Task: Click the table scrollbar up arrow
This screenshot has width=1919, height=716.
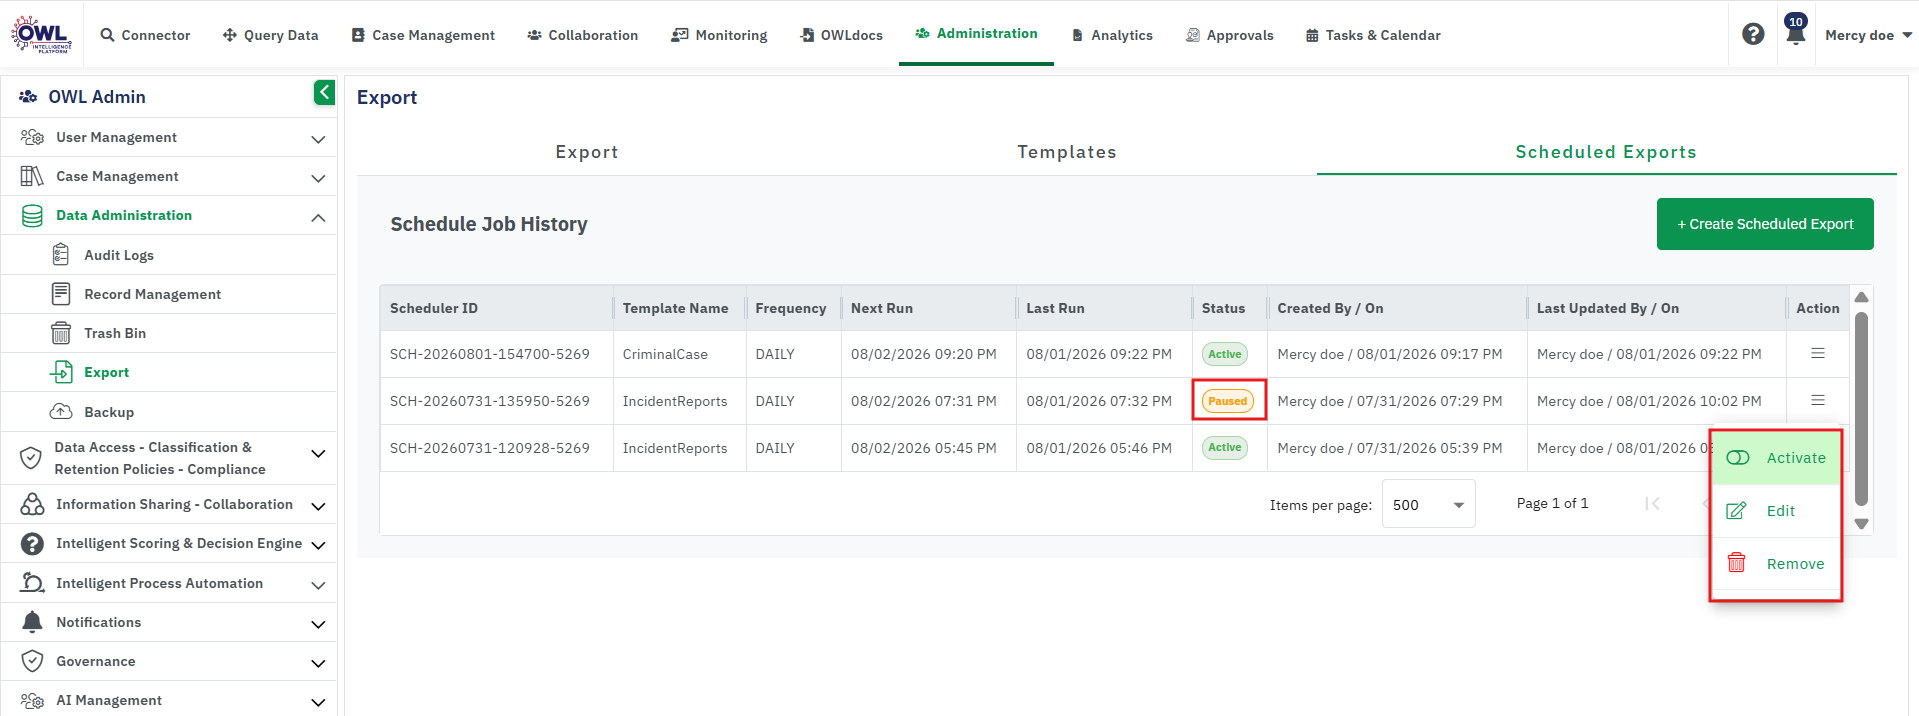Action: [x=1861, y=297]
